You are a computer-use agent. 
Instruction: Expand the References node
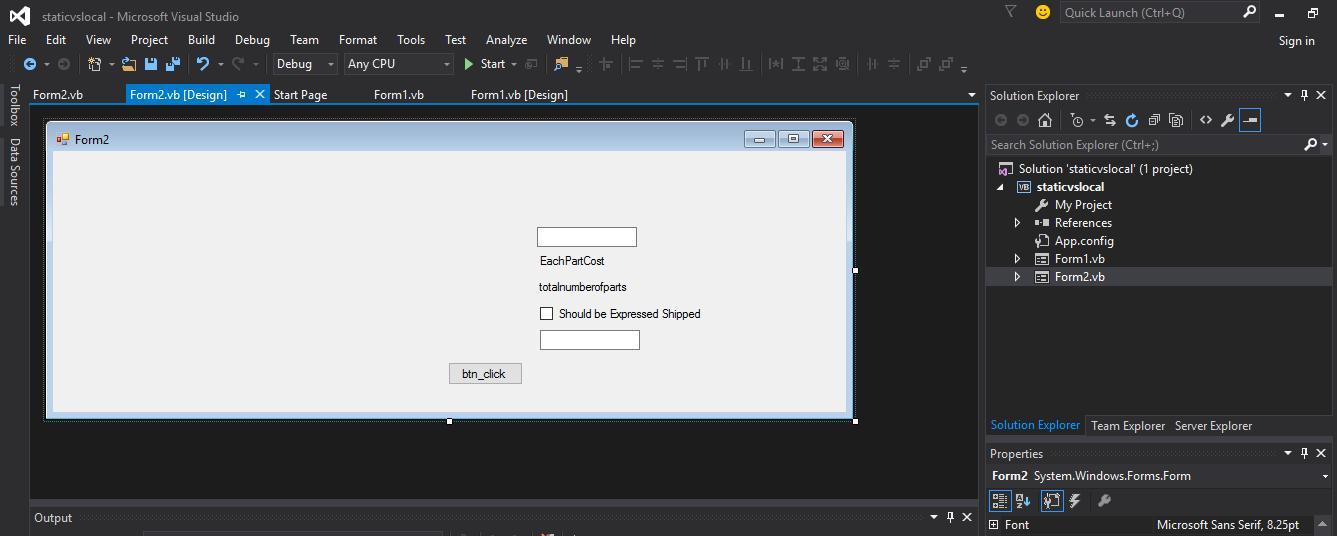point(1018,223)
